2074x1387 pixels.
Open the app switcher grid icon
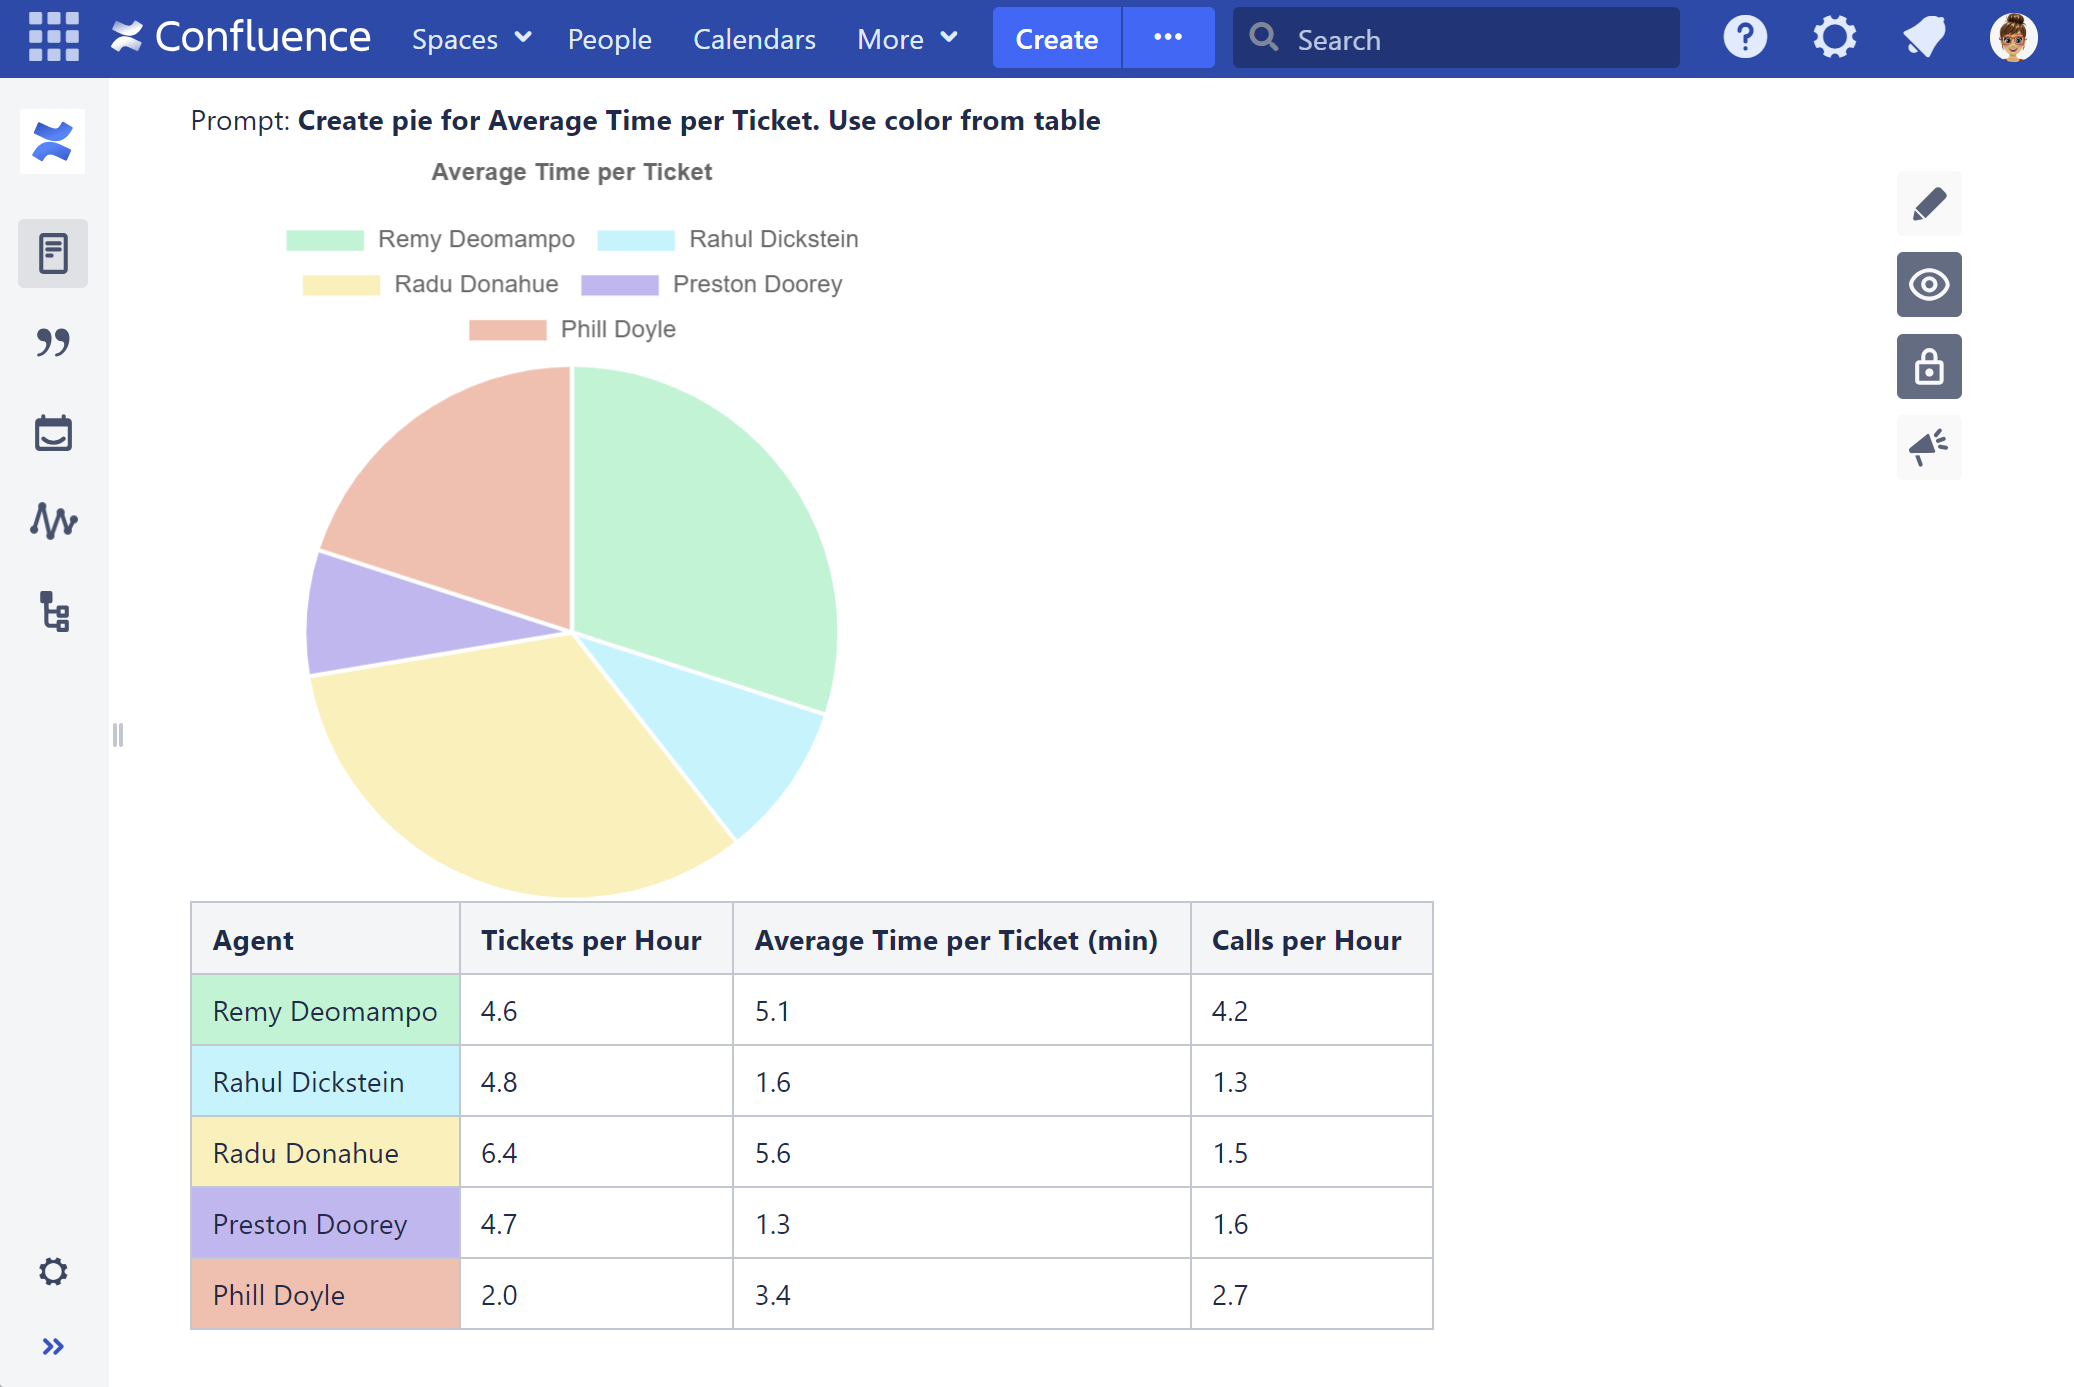53,38
